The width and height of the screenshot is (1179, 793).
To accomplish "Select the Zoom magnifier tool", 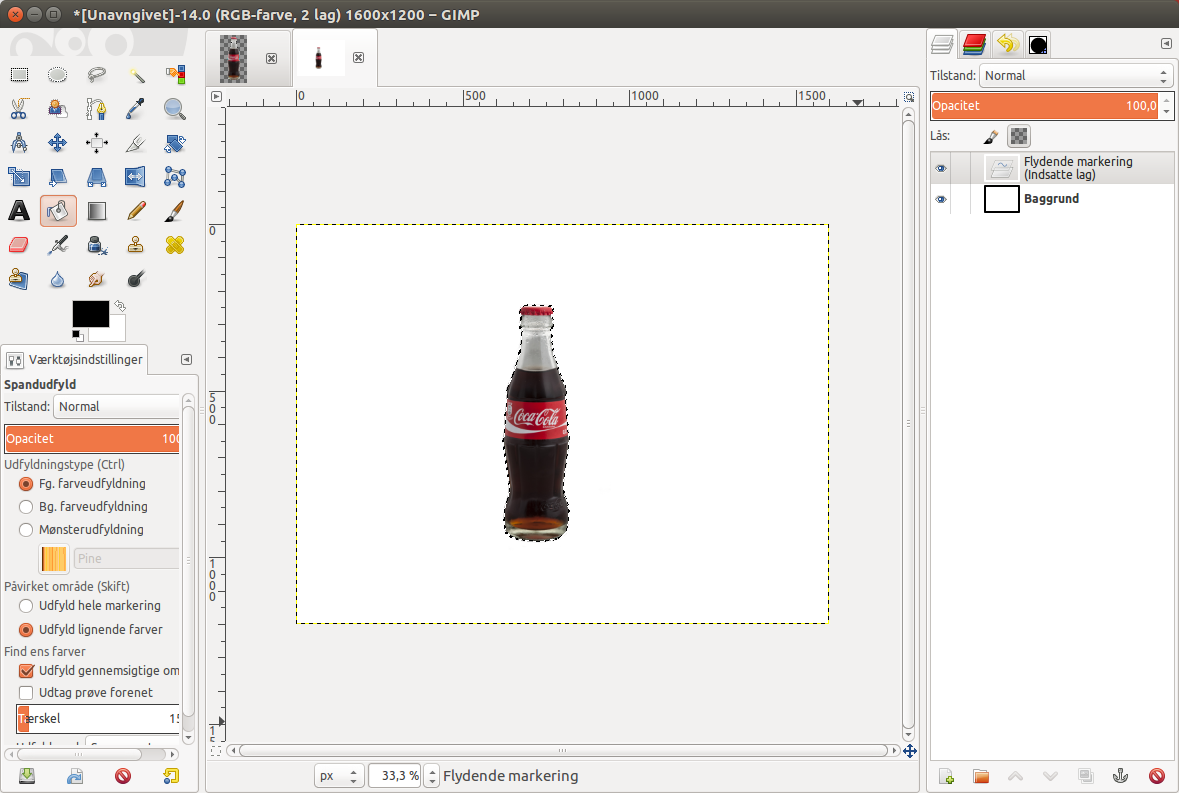I will (175, 109).
